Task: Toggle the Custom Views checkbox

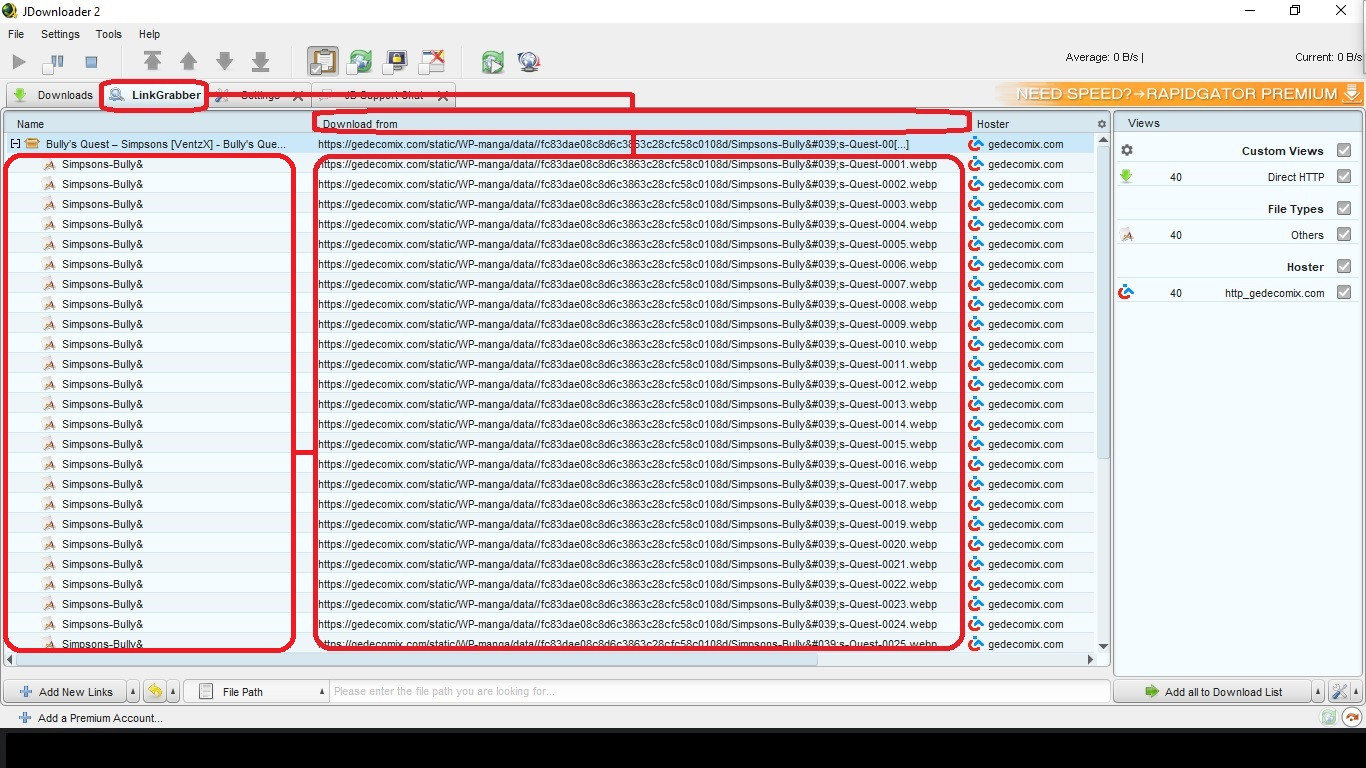Action: (1344, 150)
